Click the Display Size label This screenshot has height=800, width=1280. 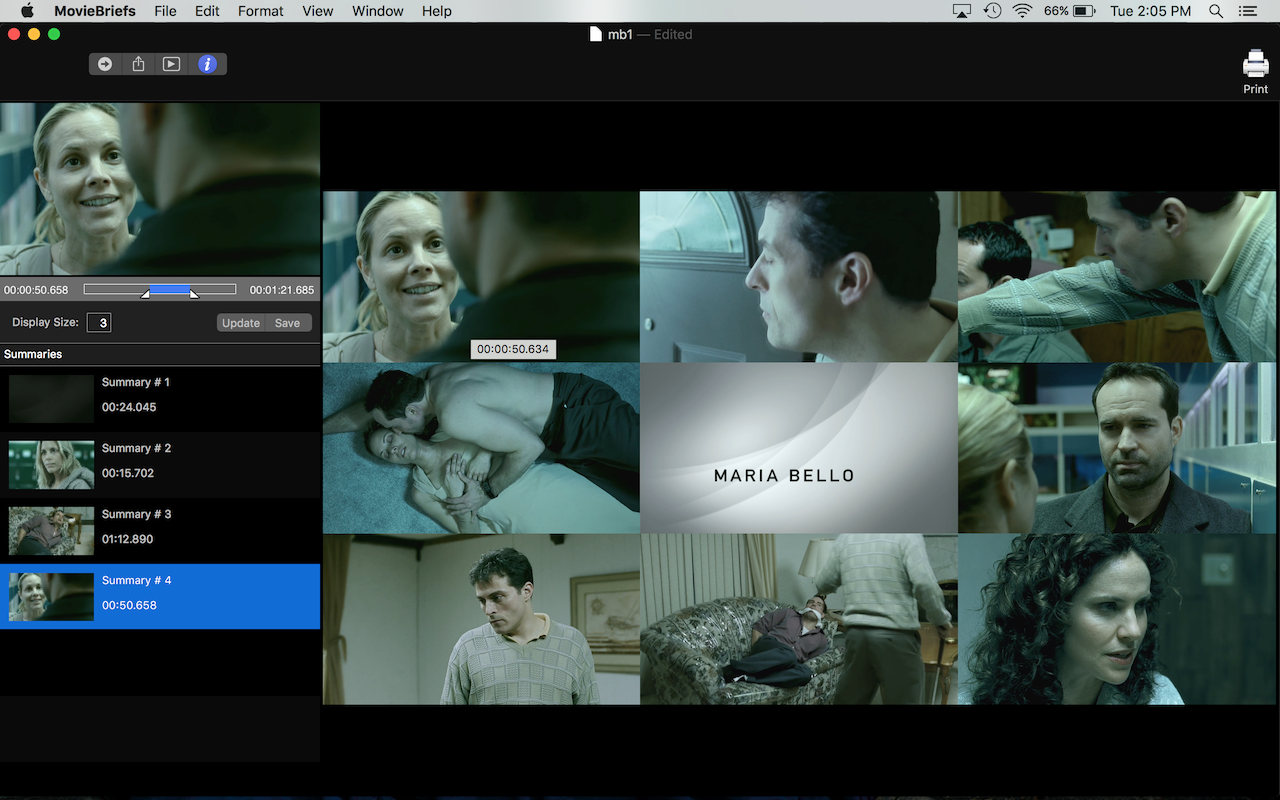pyautogui.click(x=46, y=323)
